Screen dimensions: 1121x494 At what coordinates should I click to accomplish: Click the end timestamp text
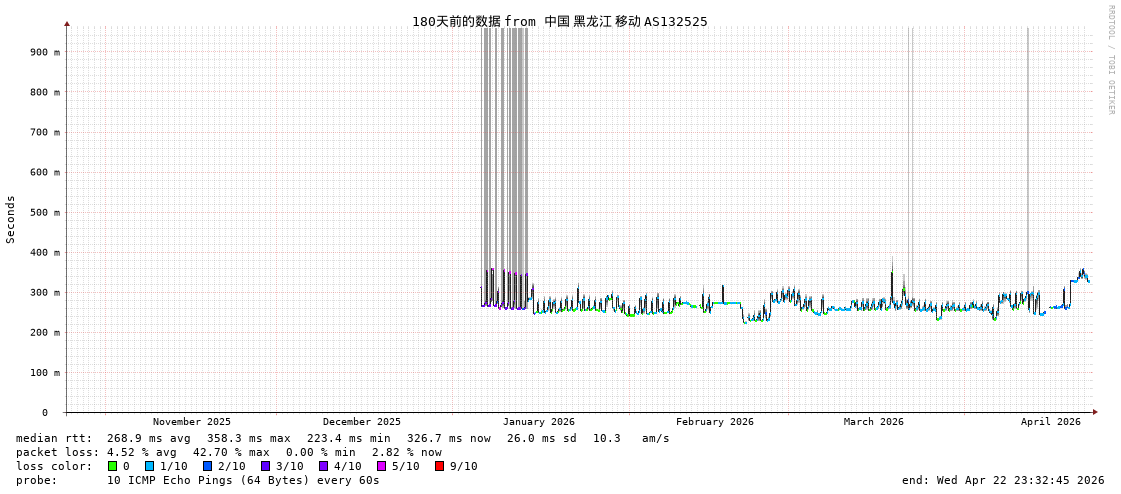click(x=1002, y=480)
